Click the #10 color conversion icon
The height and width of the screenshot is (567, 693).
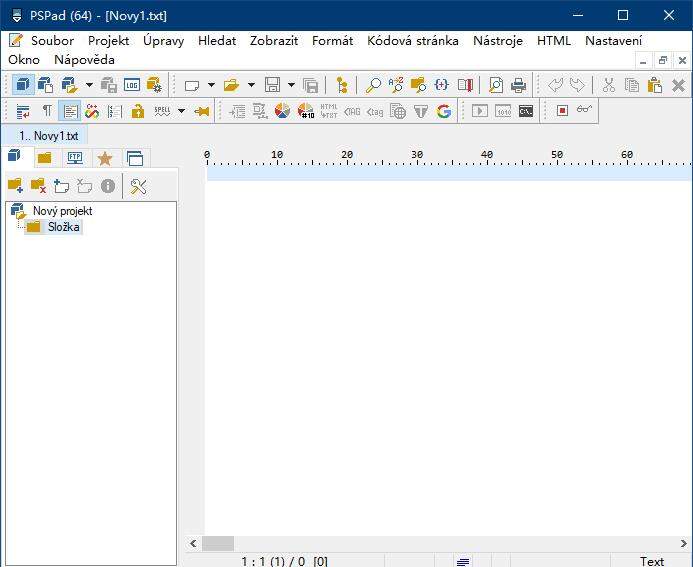[306, 111]
